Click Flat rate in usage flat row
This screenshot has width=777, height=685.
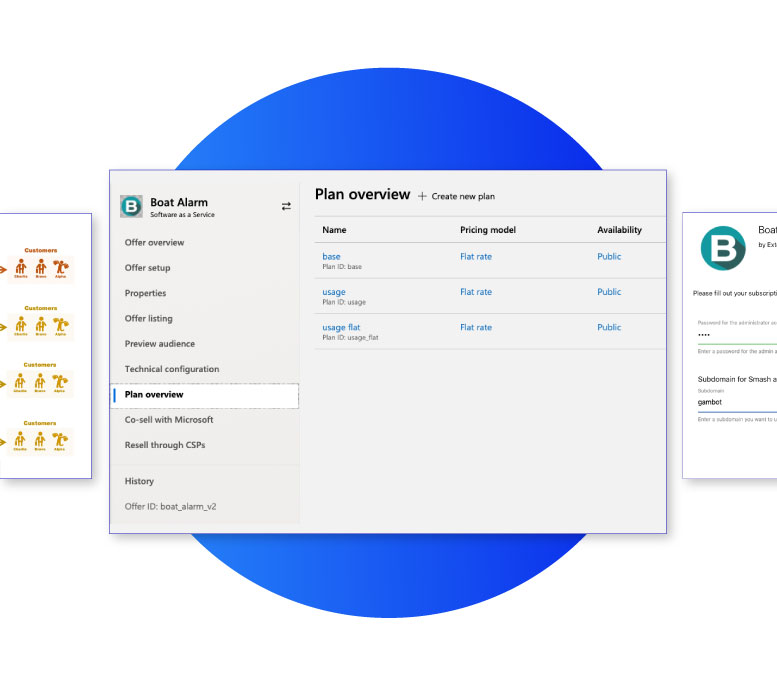coord(476,327)
